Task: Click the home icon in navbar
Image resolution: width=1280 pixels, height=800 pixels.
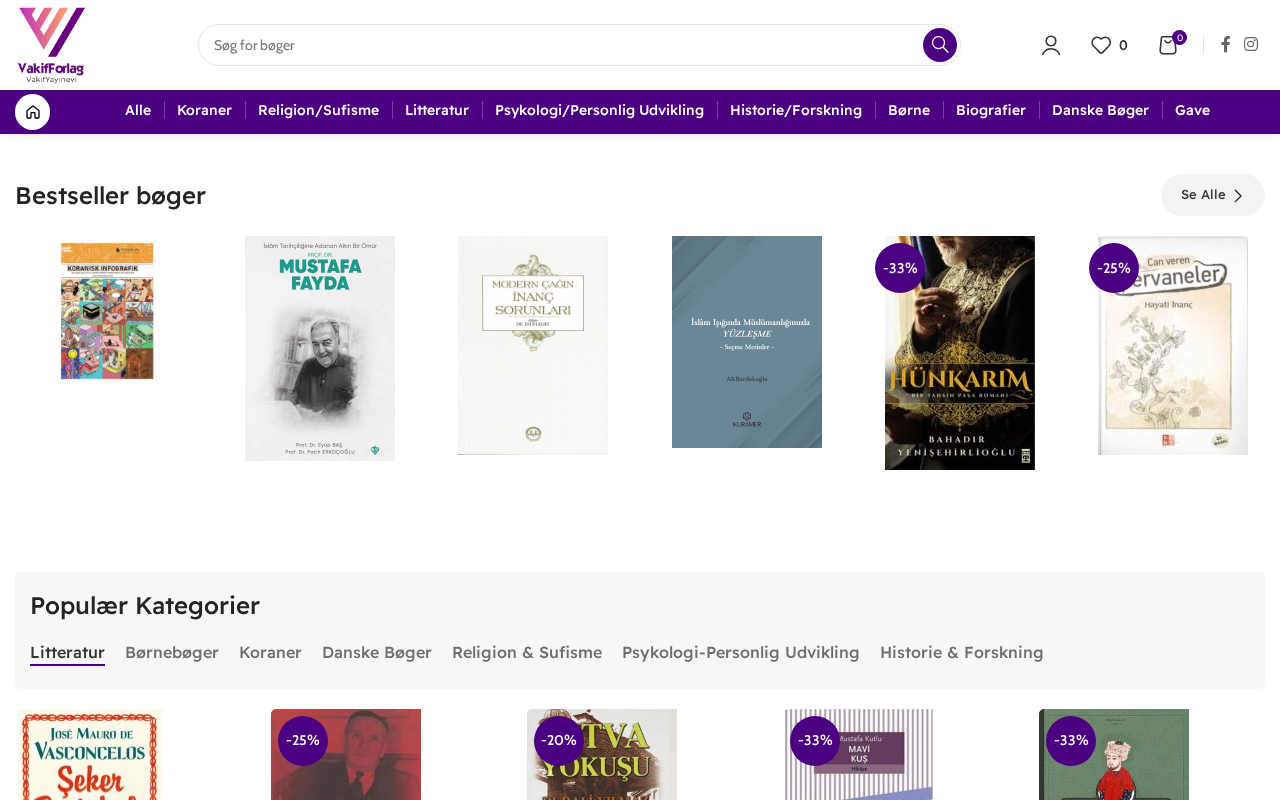Action: point(32,112)
